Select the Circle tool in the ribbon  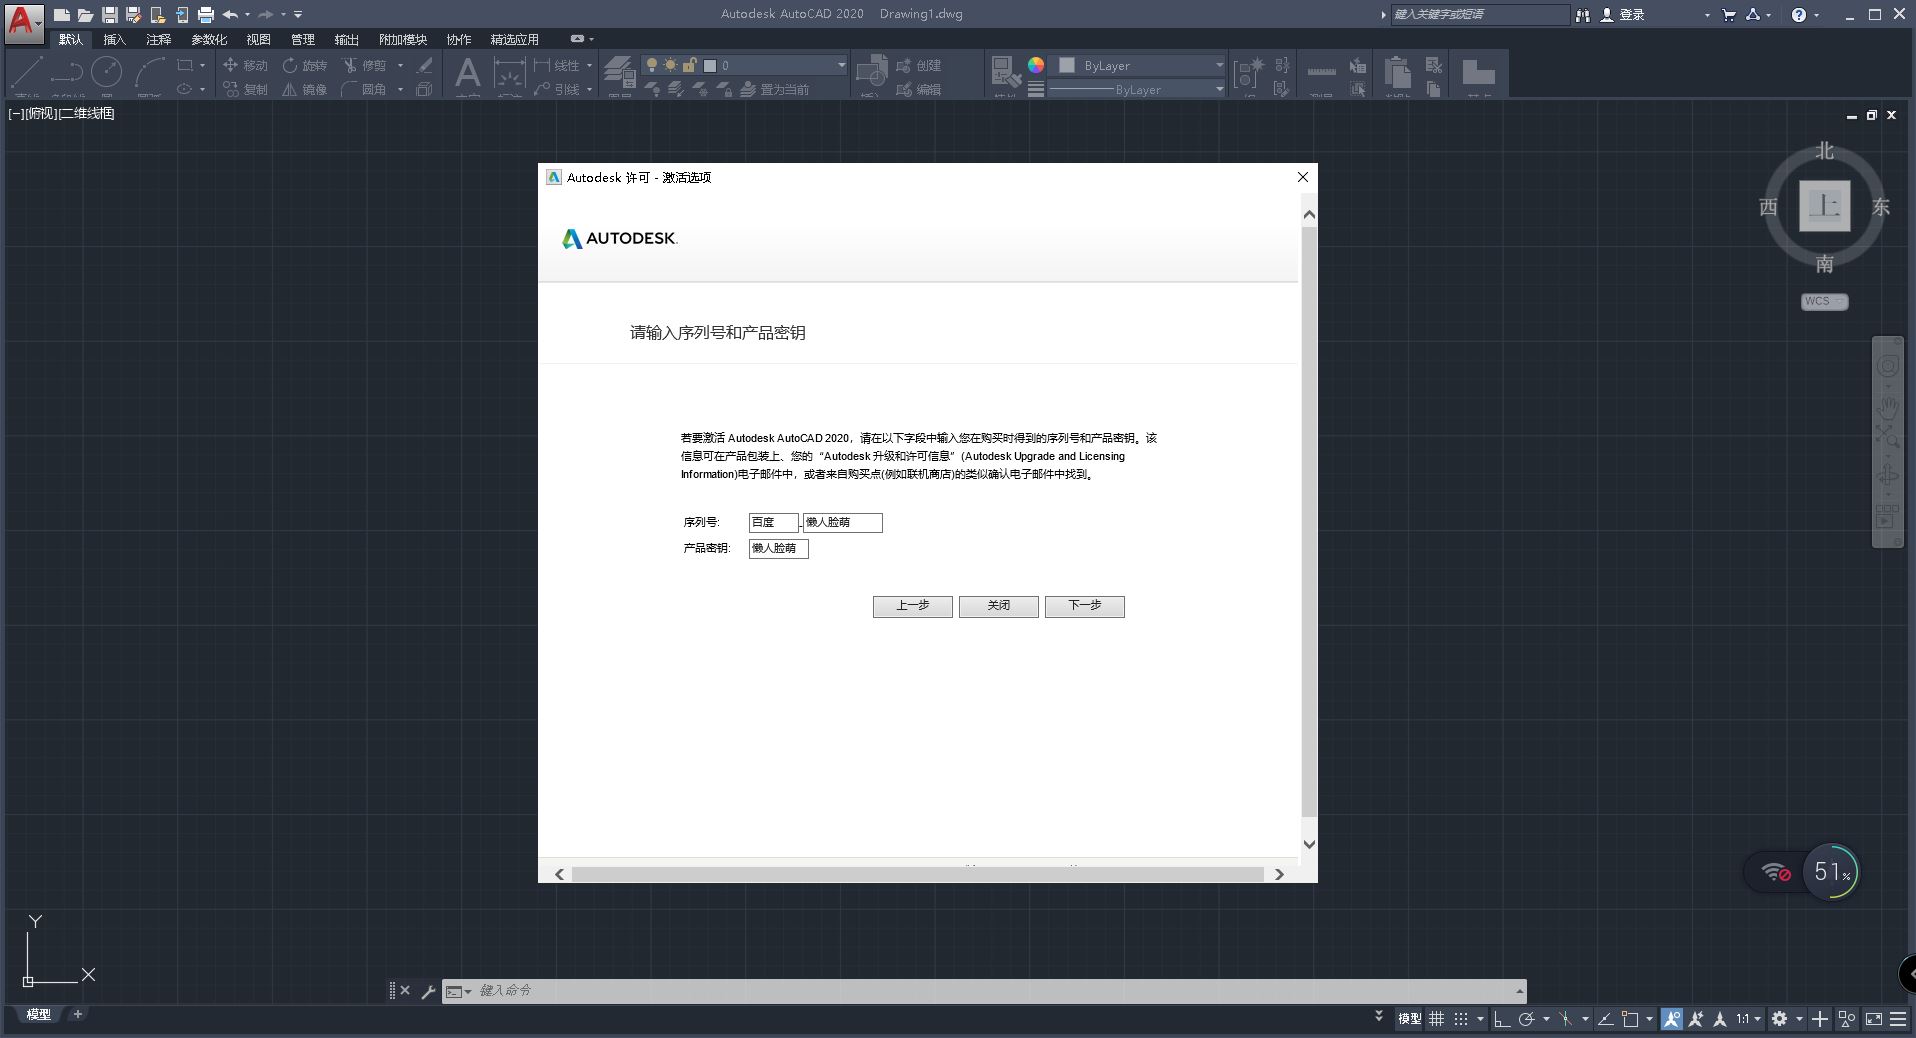coord(107,72)
